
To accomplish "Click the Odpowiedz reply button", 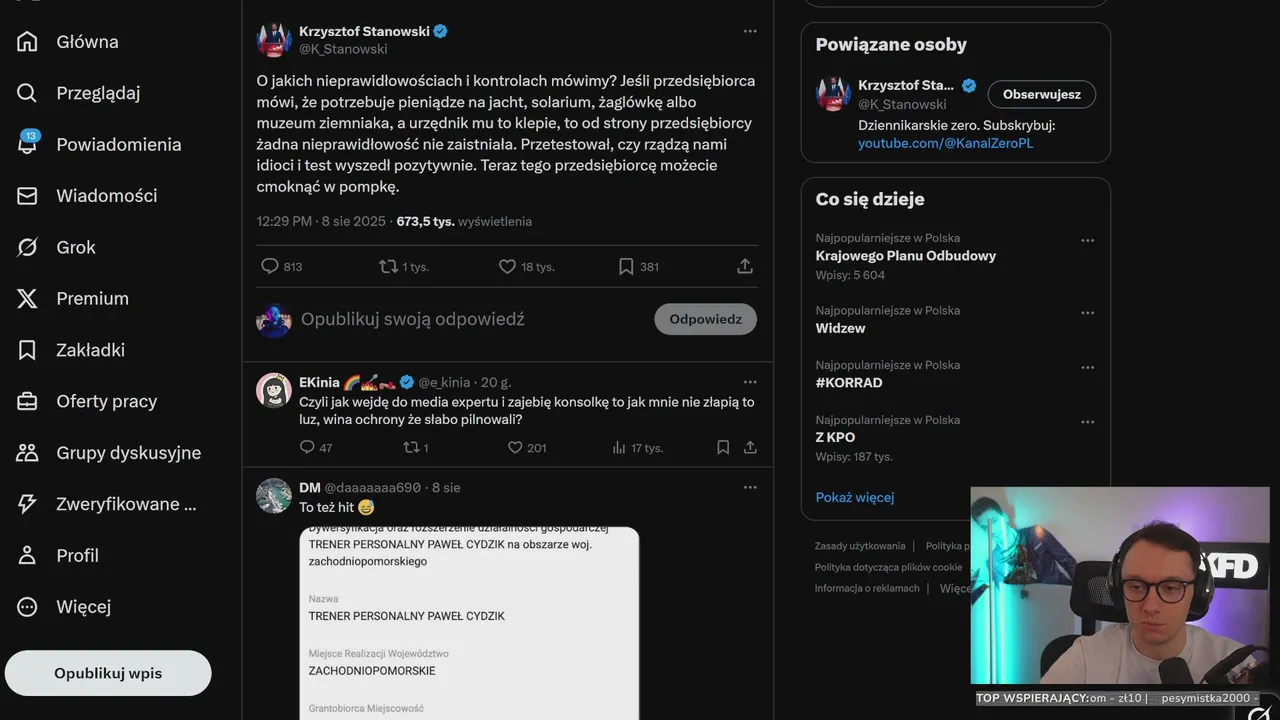I will [706, 319].
